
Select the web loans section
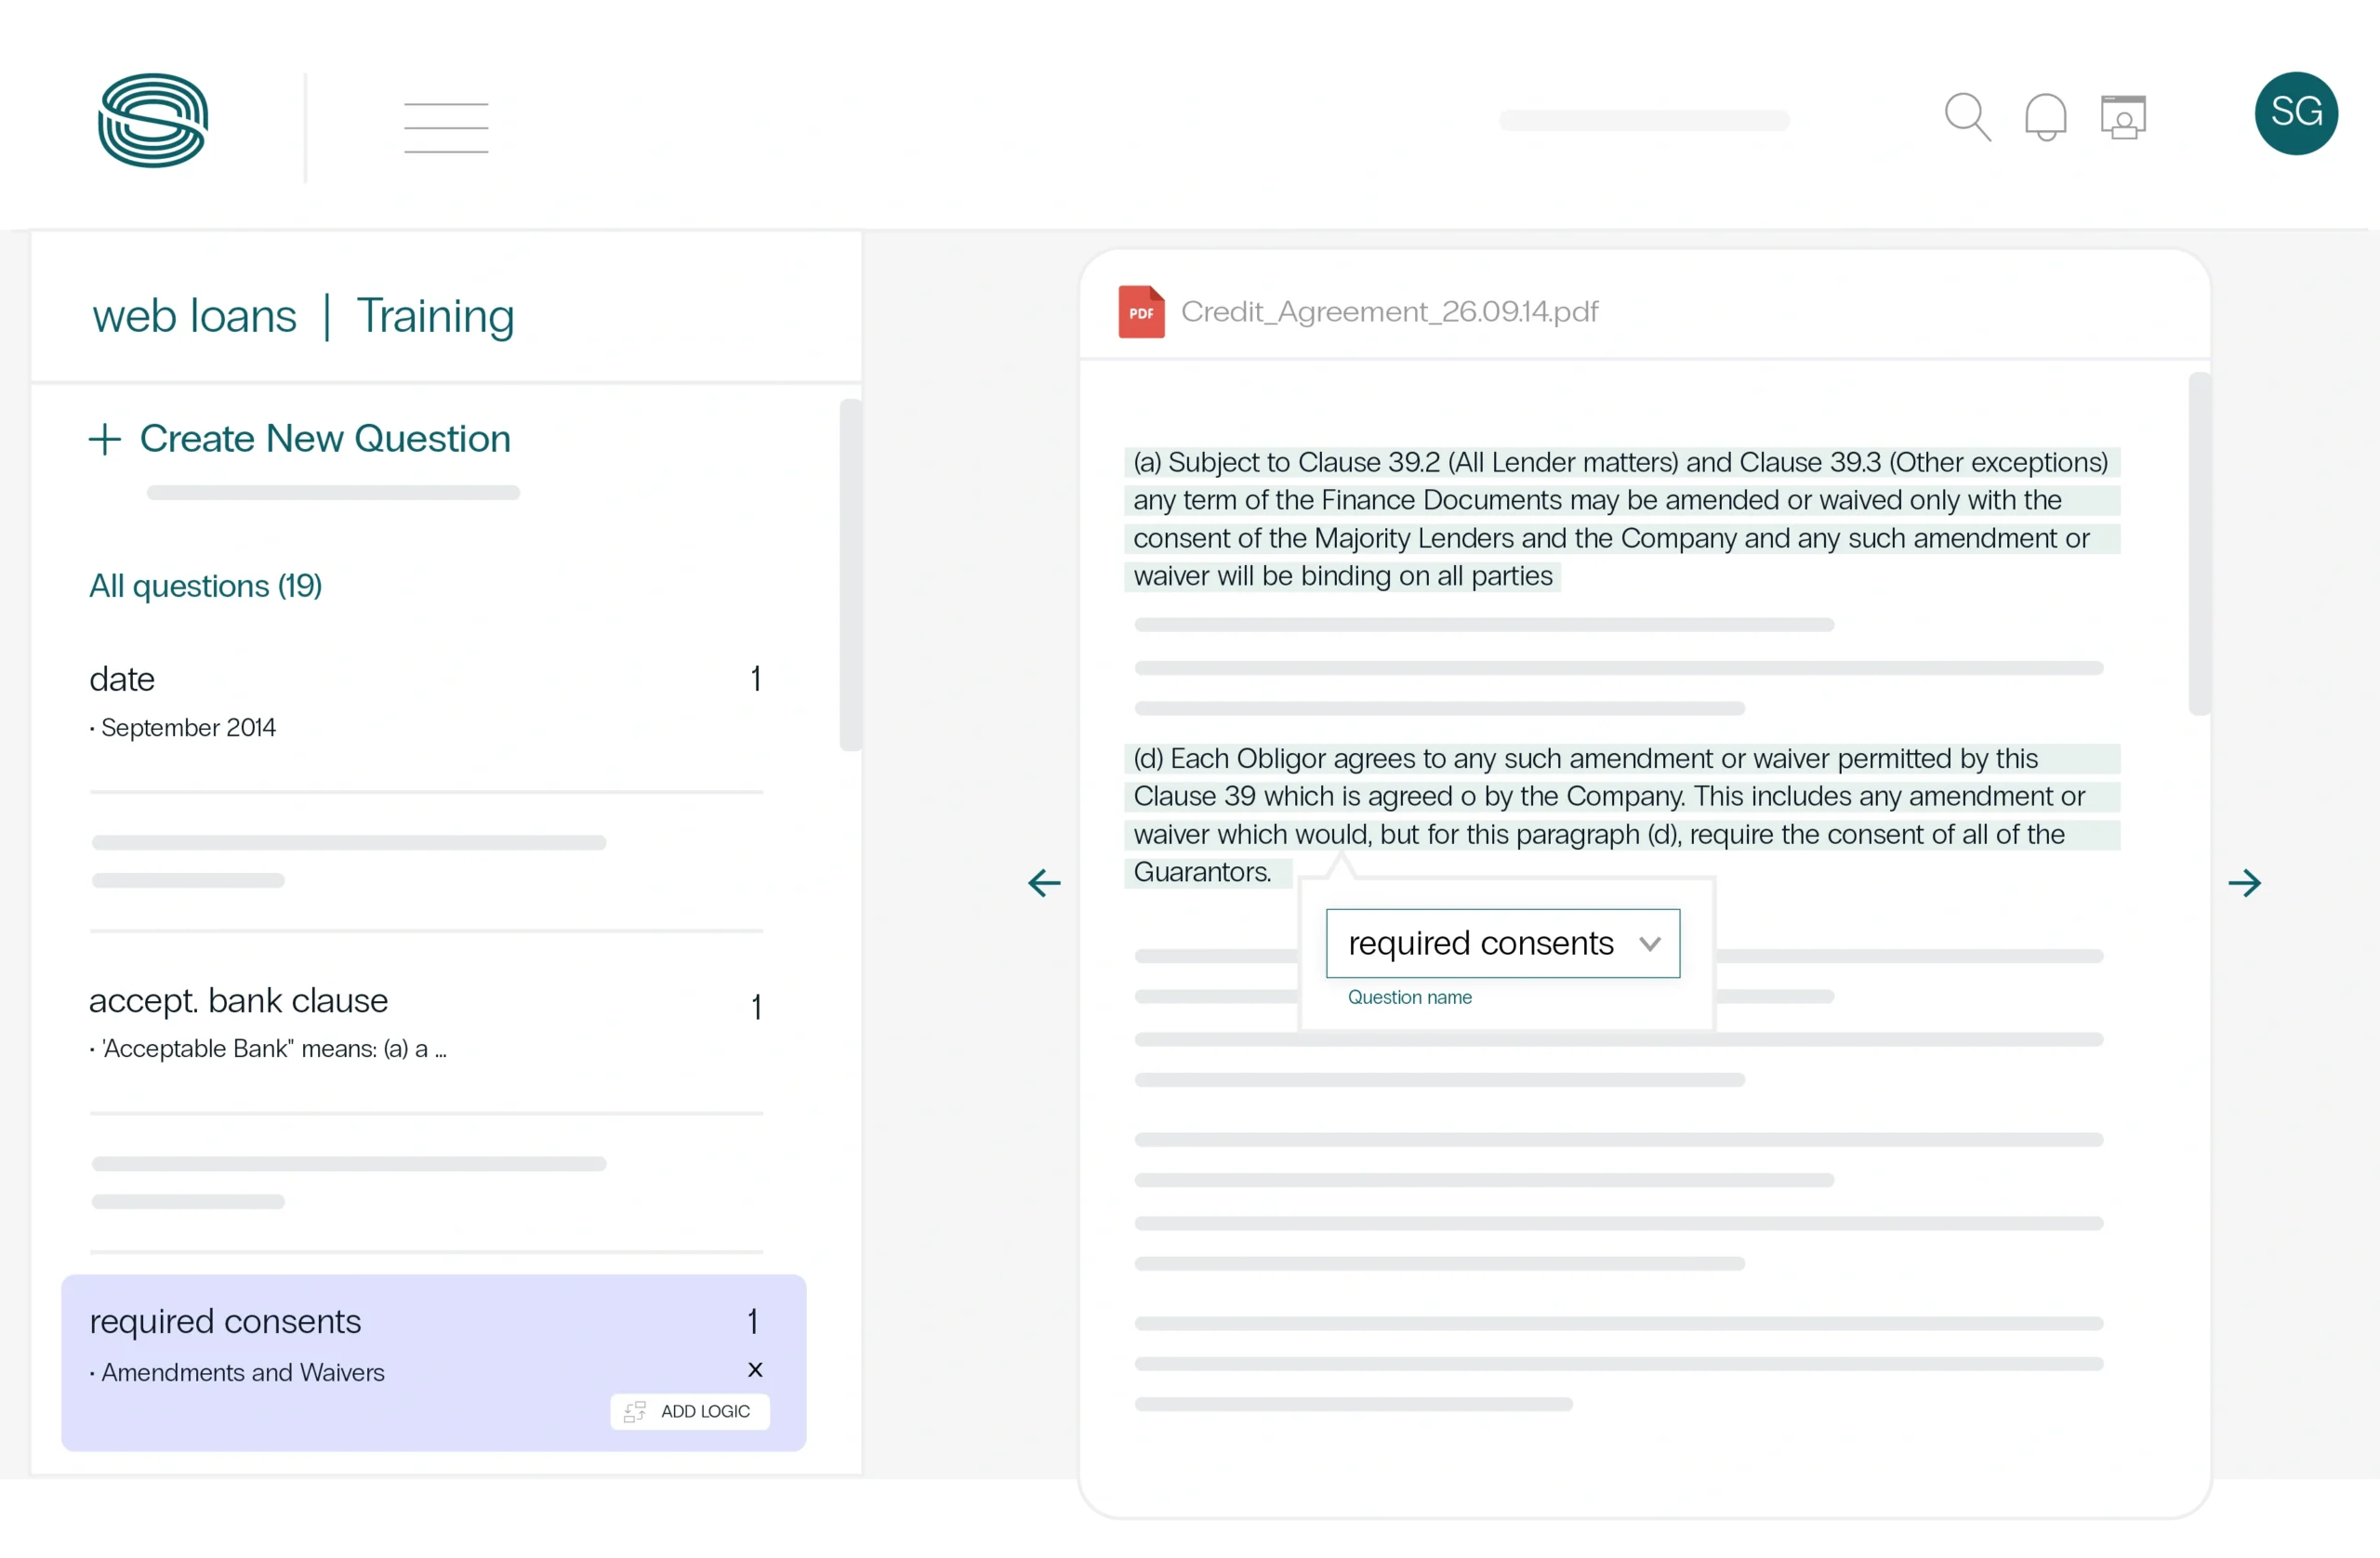coord(194,316)
